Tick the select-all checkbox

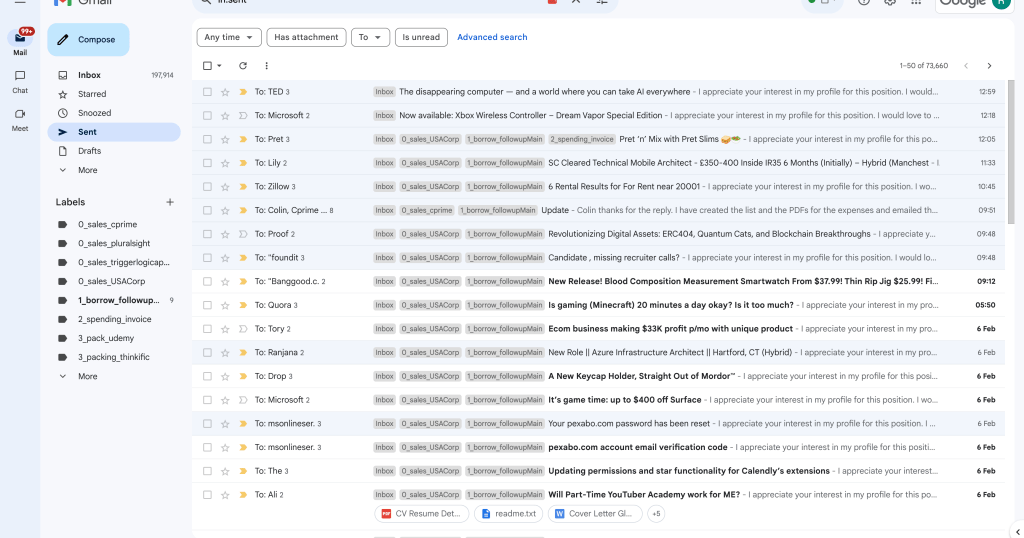coord(207,66)
